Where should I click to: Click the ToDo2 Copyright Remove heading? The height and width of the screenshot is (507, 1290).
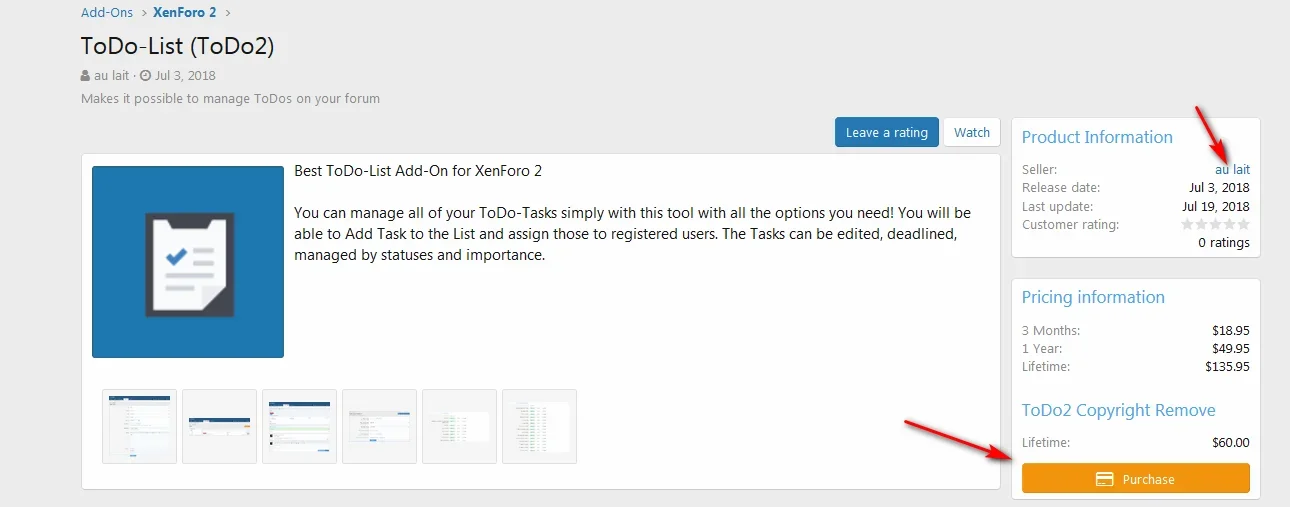coord(1119,410)
